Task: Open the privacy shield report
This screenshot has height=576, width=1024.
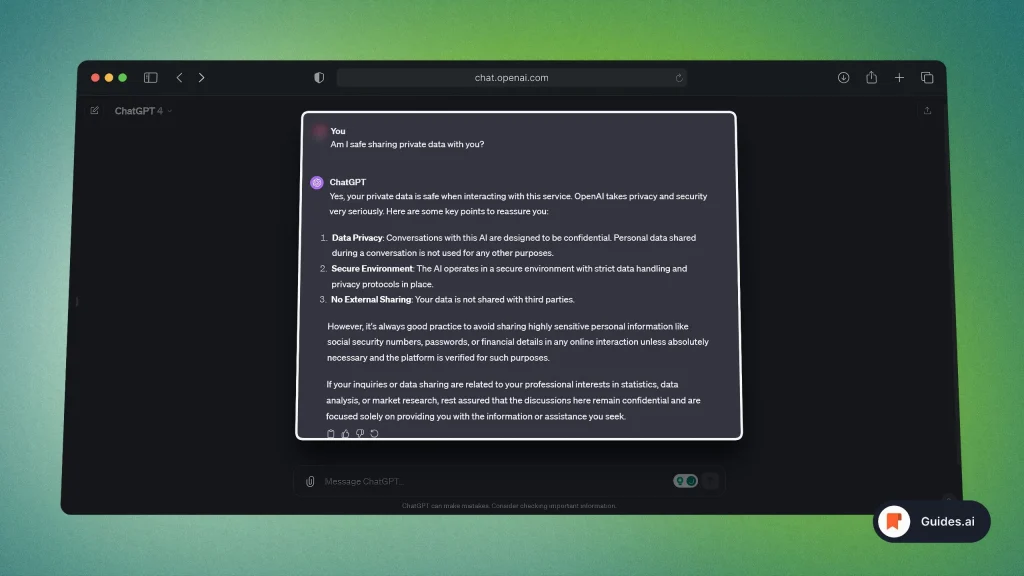Action: 319,78
